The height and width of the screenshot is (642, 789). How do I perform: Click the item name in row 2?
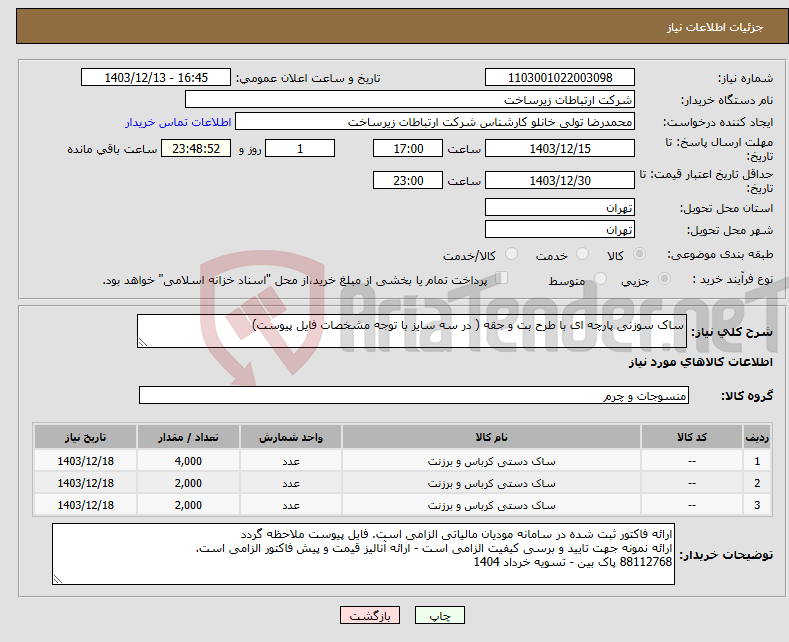click(x=491, y=483)
